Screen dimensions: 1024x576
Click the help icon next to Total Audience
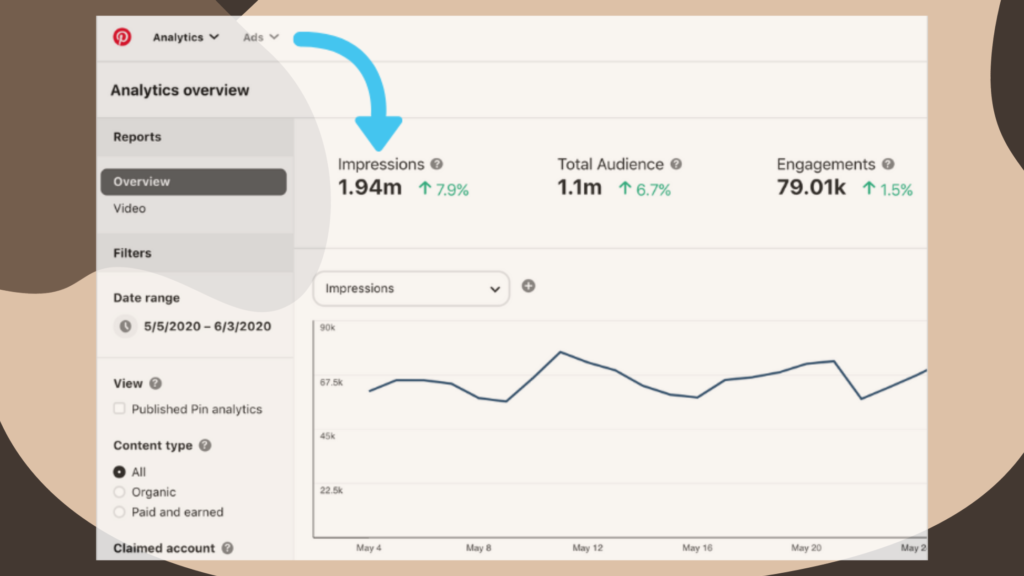point(676,164)
